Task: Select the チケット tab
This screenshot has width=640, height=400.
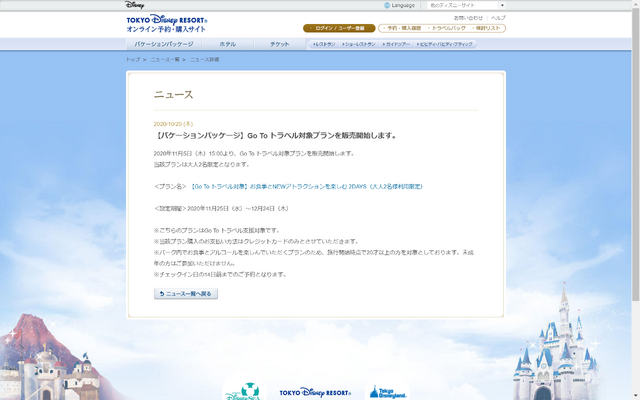Action: [280, 44]
